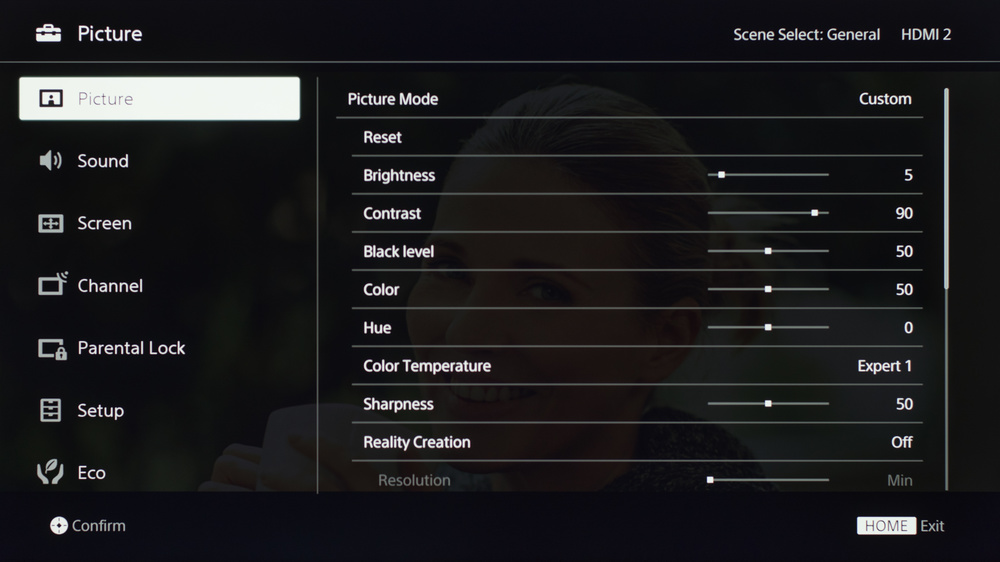Click the Sharpness slider track
Screen dimensions: 1000x562
[x=768, y=404]
